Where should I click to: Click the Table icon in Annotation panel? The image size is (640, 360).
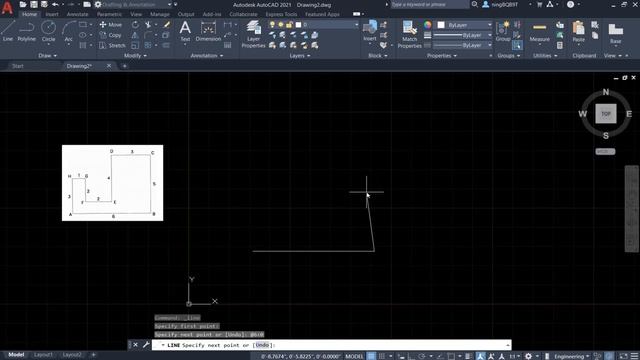click(228, 45)
